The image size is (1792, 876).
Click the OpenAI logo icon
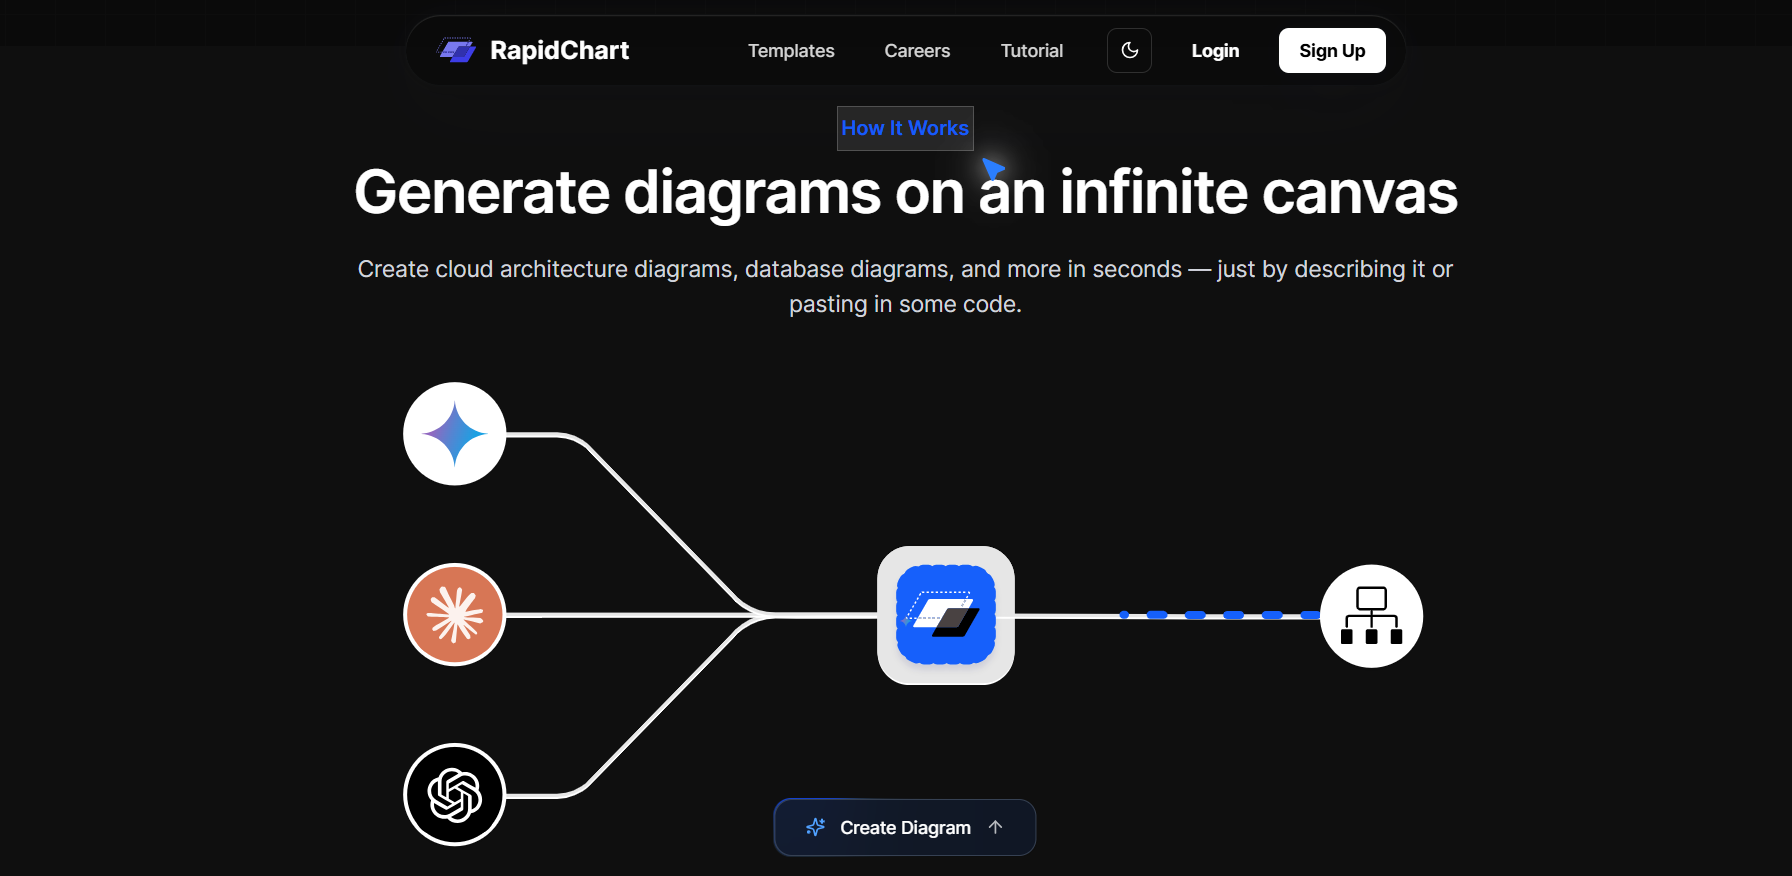pyautogui.click(x=455, y=795)
